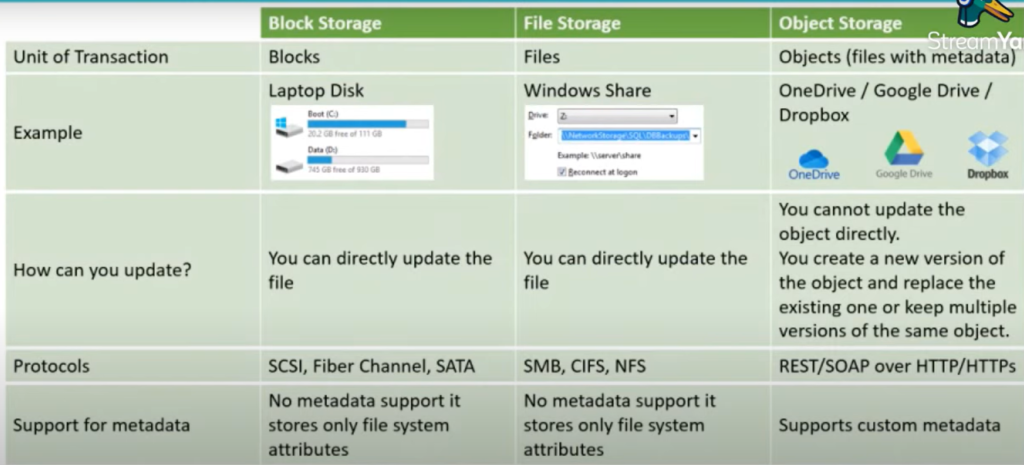Click the Unit of Transaction row label
1024x465 pixels.
91,57
